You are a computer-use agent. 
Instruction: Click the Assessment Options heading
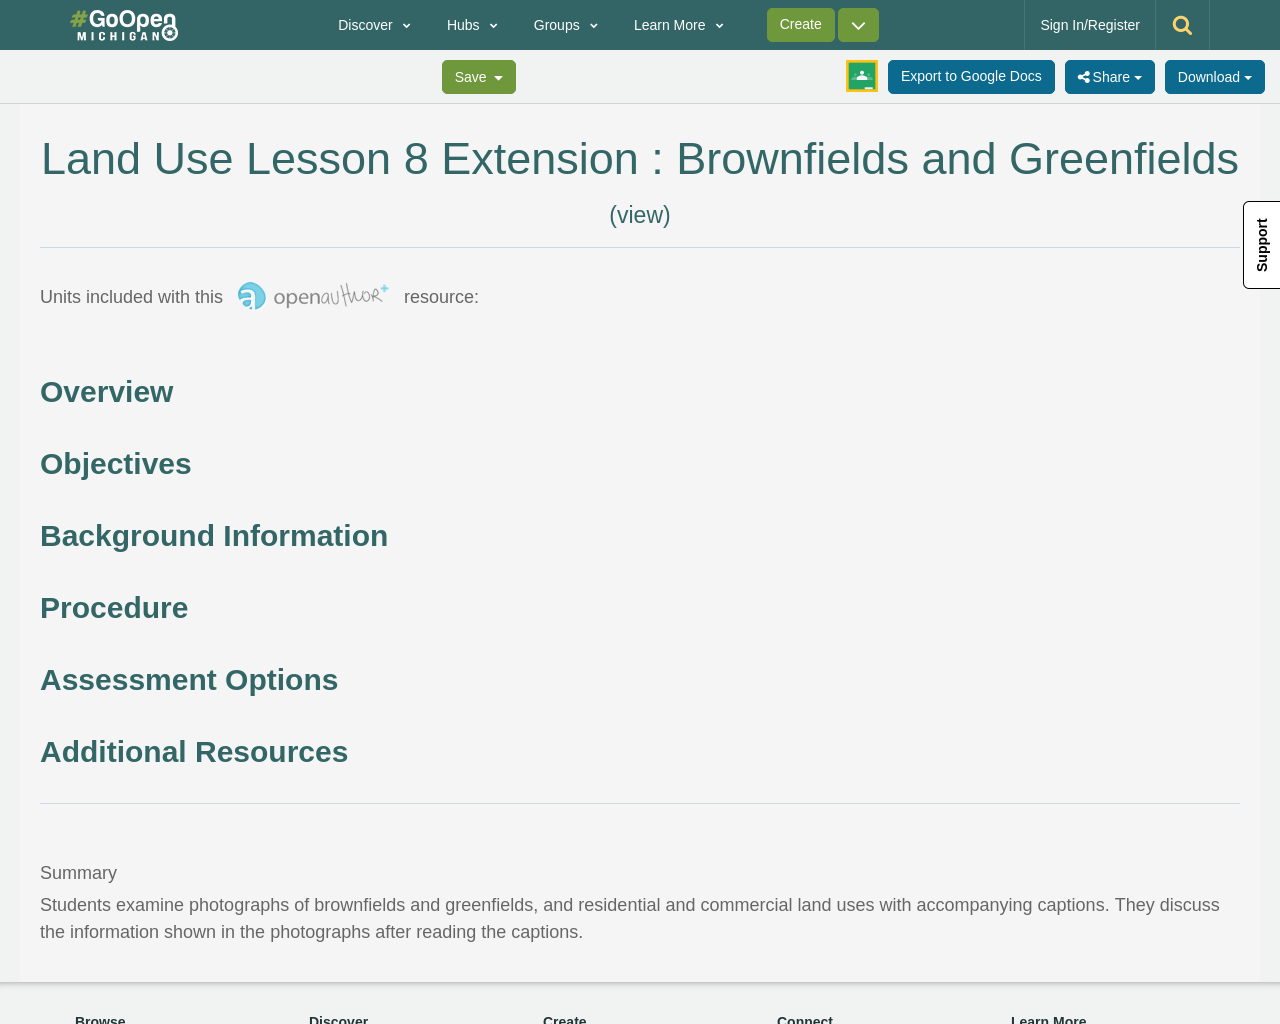189,678
